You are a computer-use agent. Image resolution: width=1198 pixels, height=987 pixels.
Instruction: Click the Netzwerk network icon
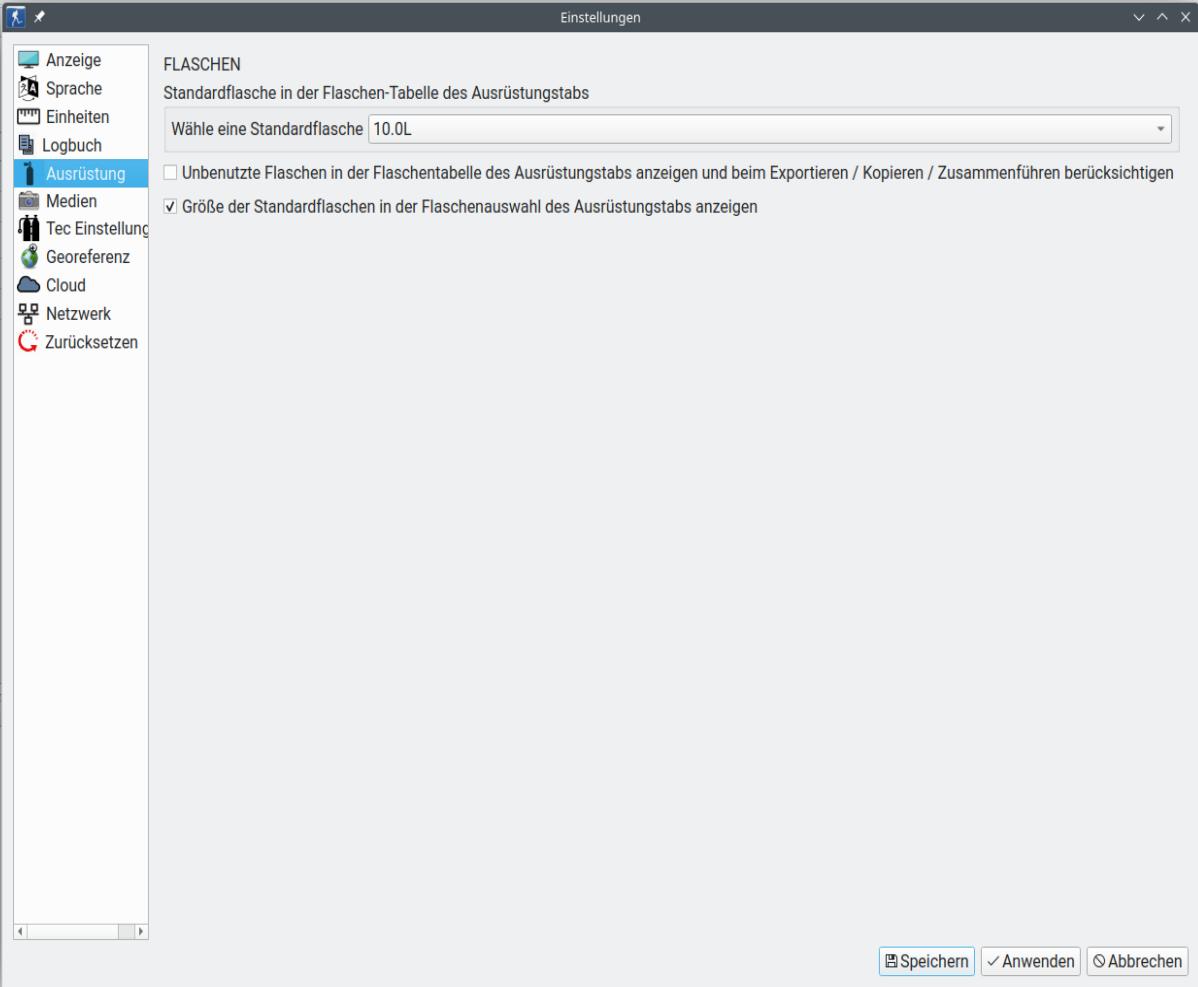point(29,314)
